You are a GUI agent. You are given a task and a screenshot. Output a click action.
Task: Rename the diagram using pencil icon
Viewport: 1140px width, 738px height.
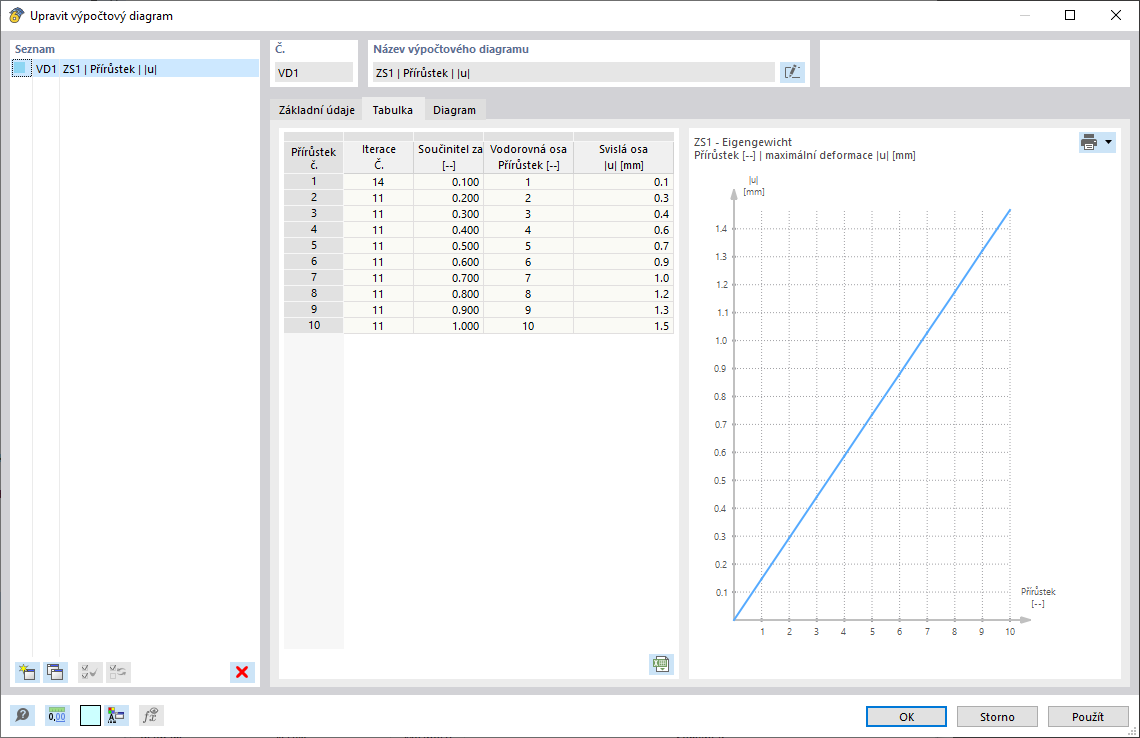(x=792, y=72)
